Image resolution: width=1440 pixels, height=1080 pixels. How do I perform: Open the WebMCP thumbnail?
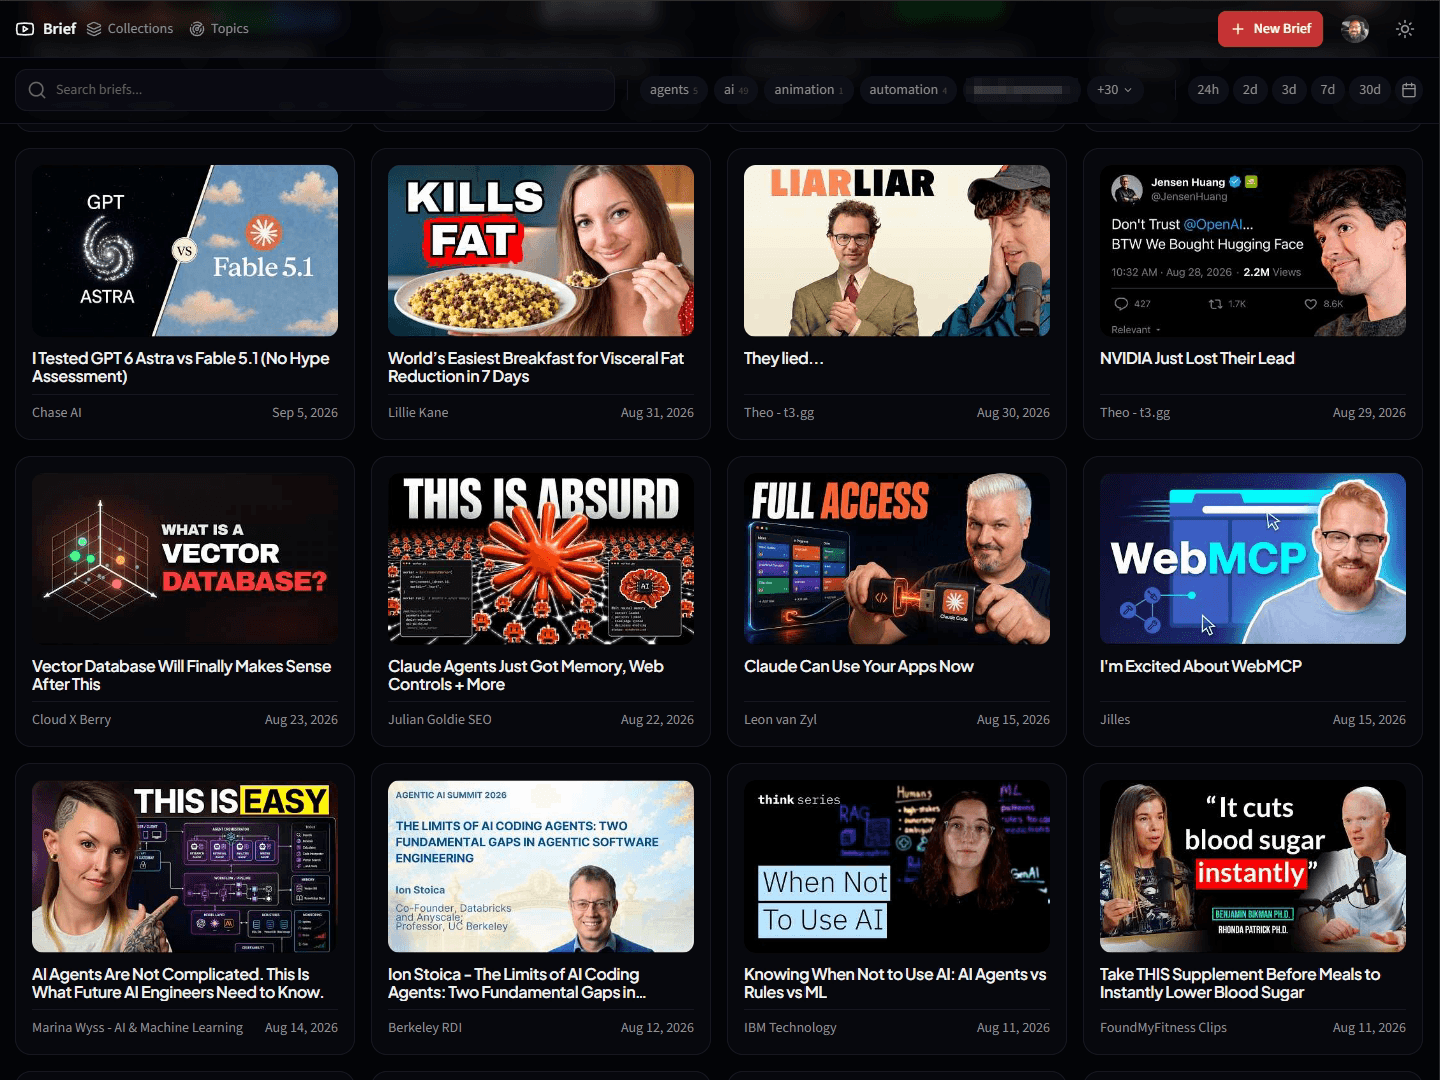[x=1253, y=559]
